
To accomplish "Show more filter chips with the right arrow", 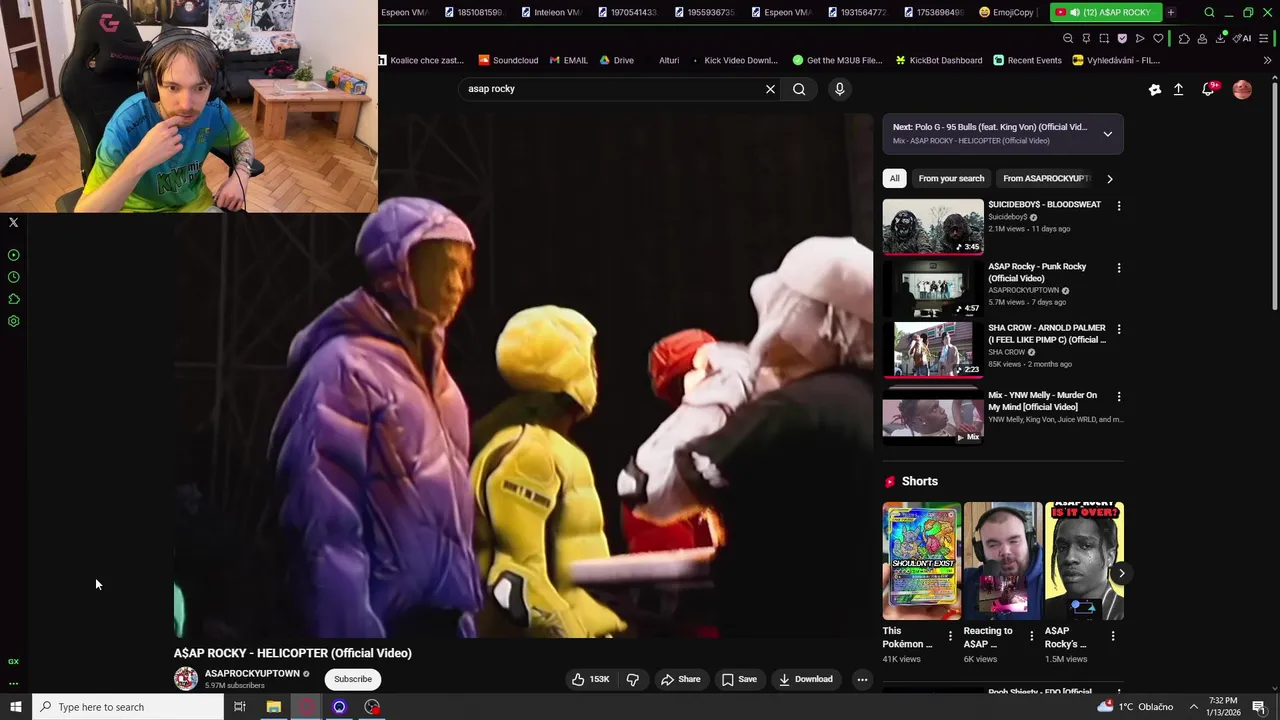I will [1109, 178].
